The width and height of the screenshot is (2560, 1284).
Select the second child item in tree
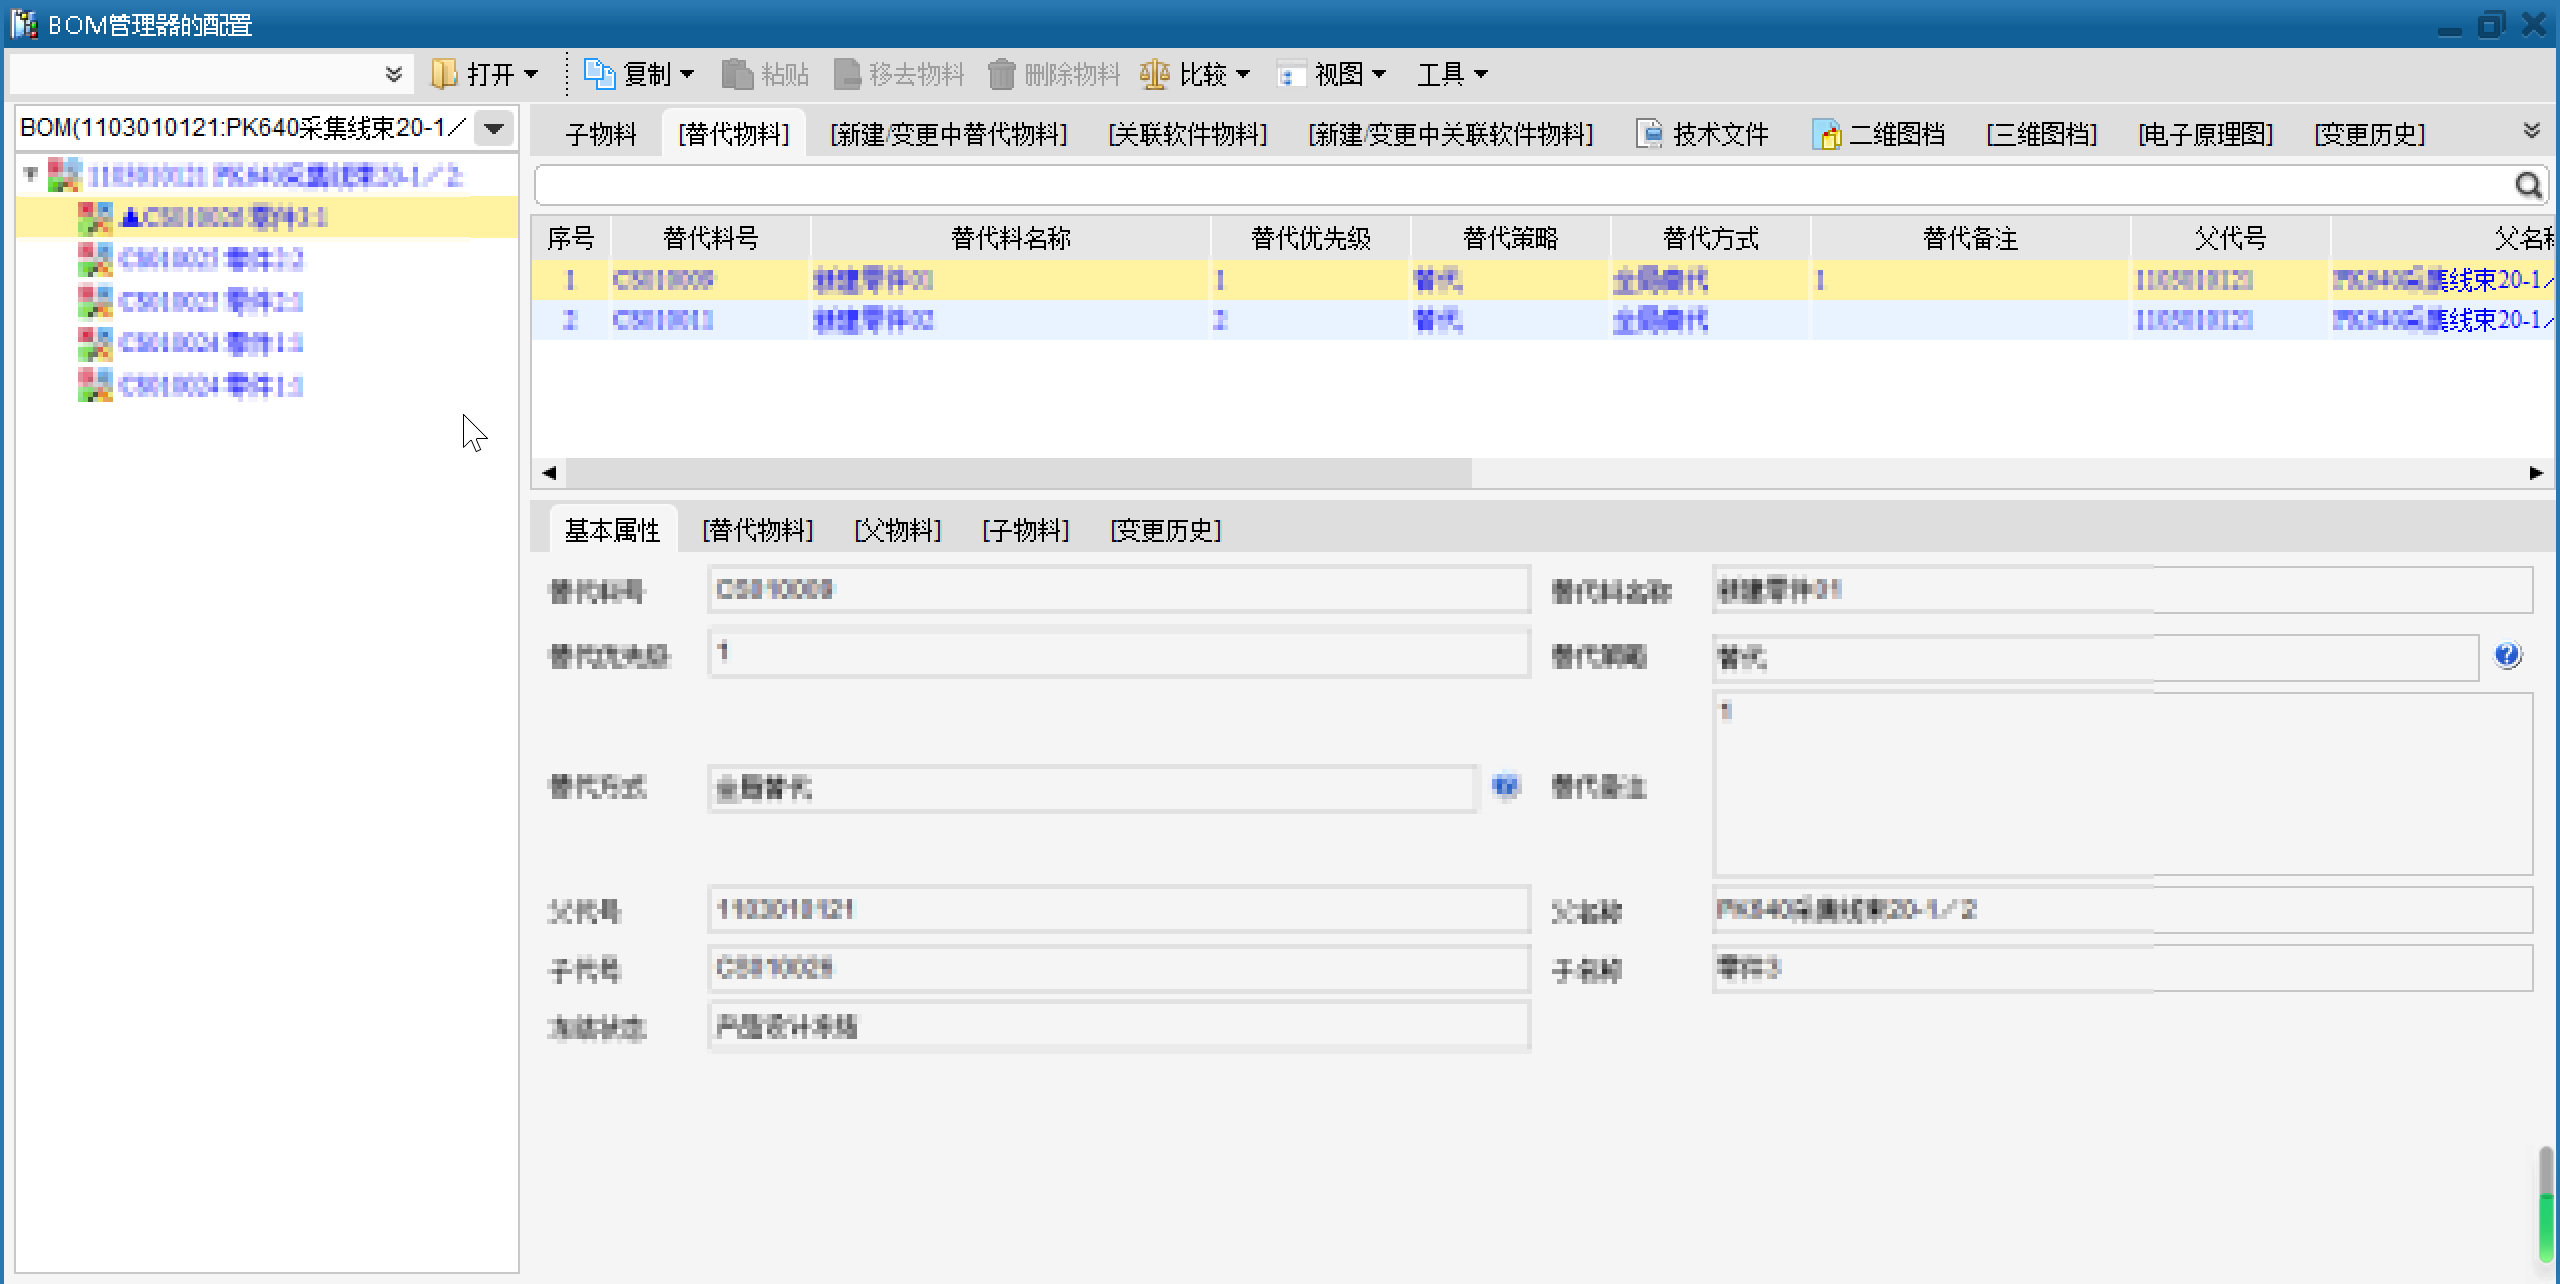(x=211, y=260)
